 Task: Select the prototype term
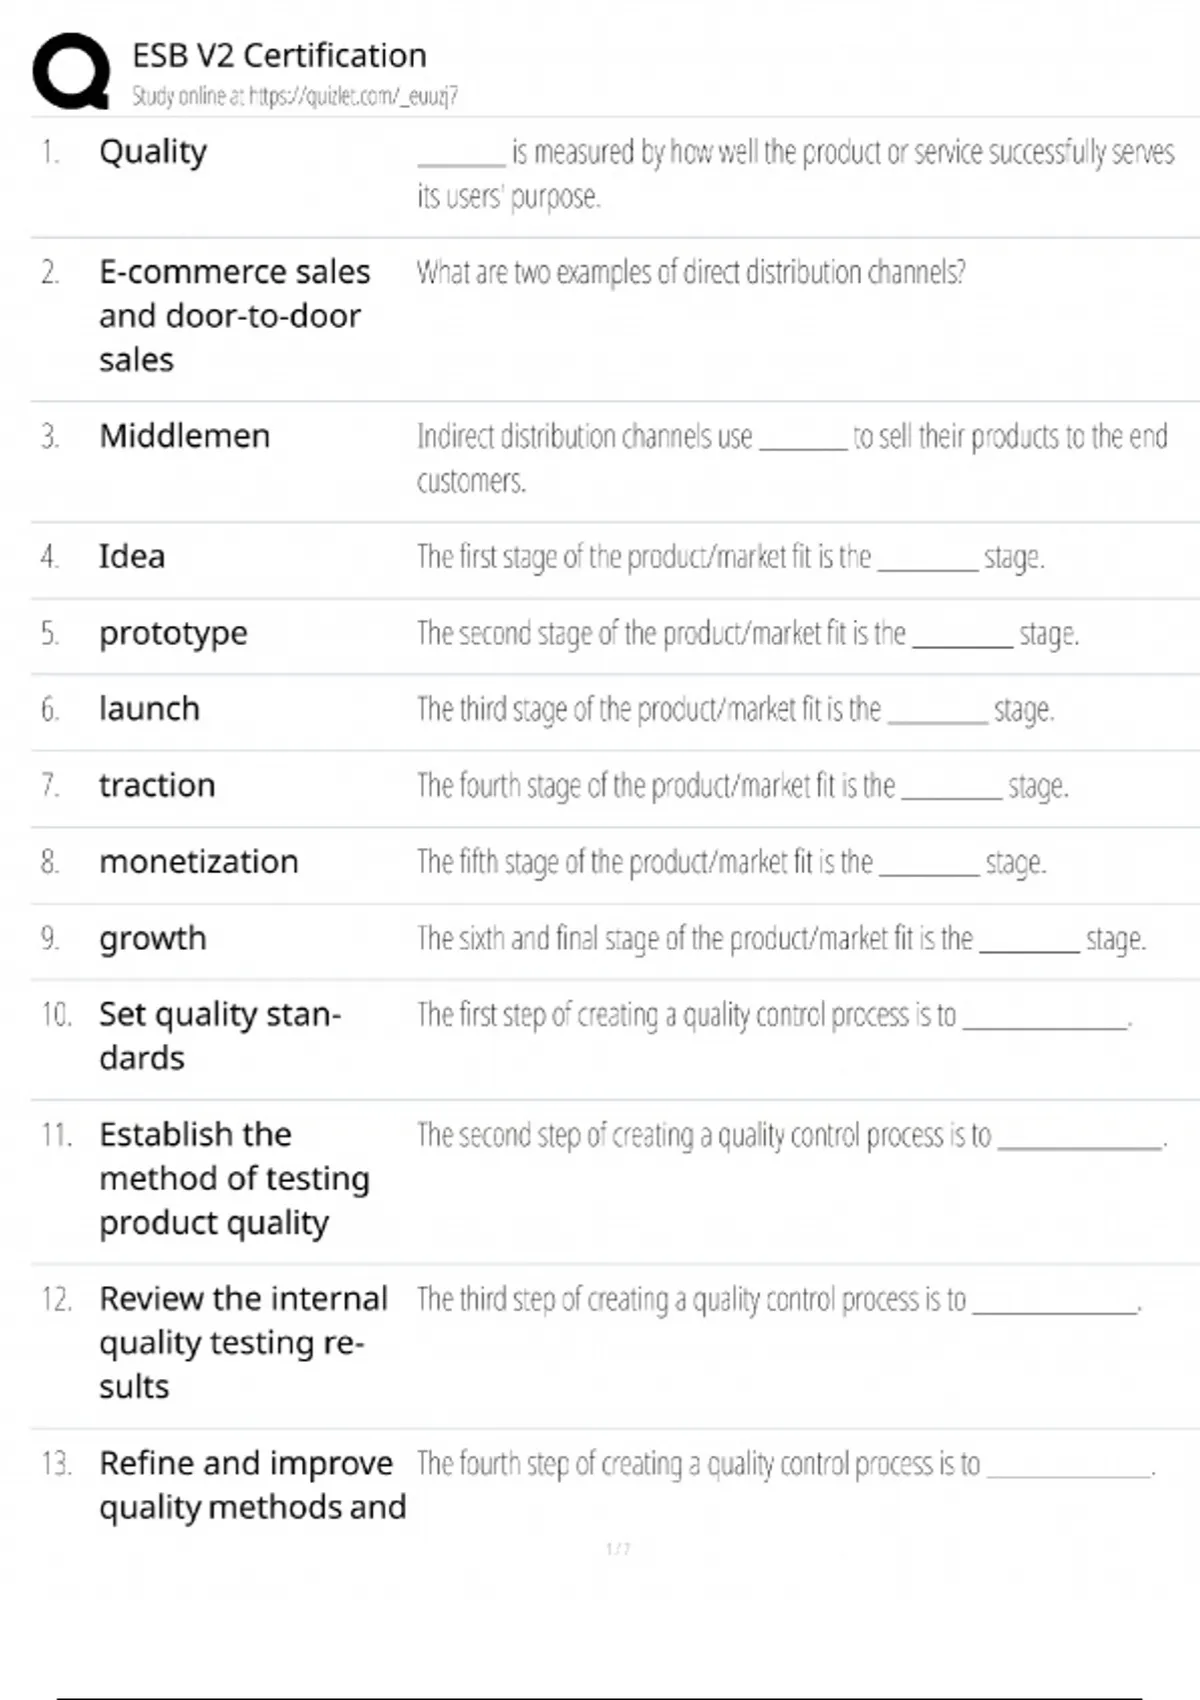coord(173,633)
